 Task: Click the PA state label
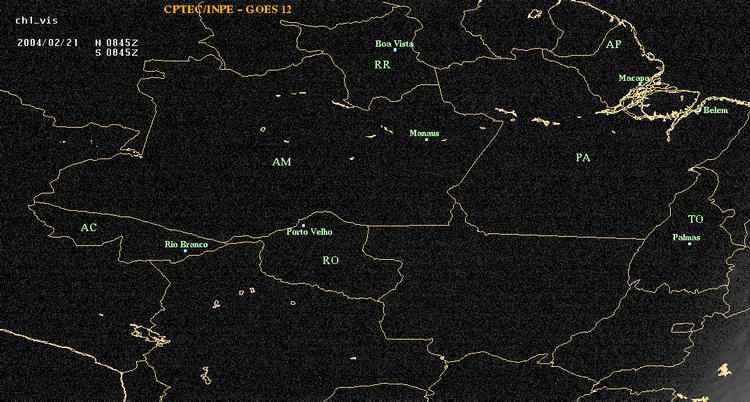point(583,157)
